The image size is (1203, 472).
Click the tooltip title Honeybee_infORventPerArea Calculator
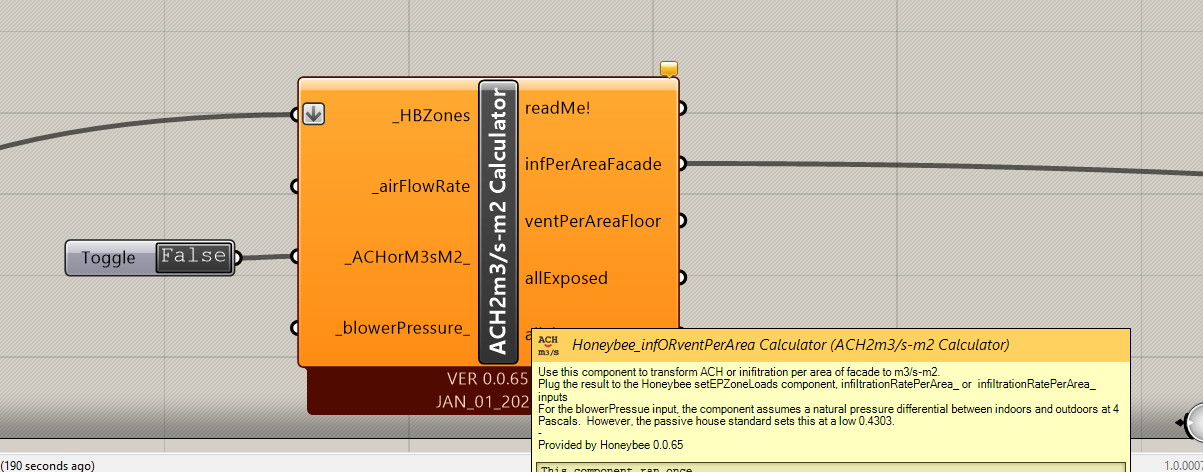(790, 345)
